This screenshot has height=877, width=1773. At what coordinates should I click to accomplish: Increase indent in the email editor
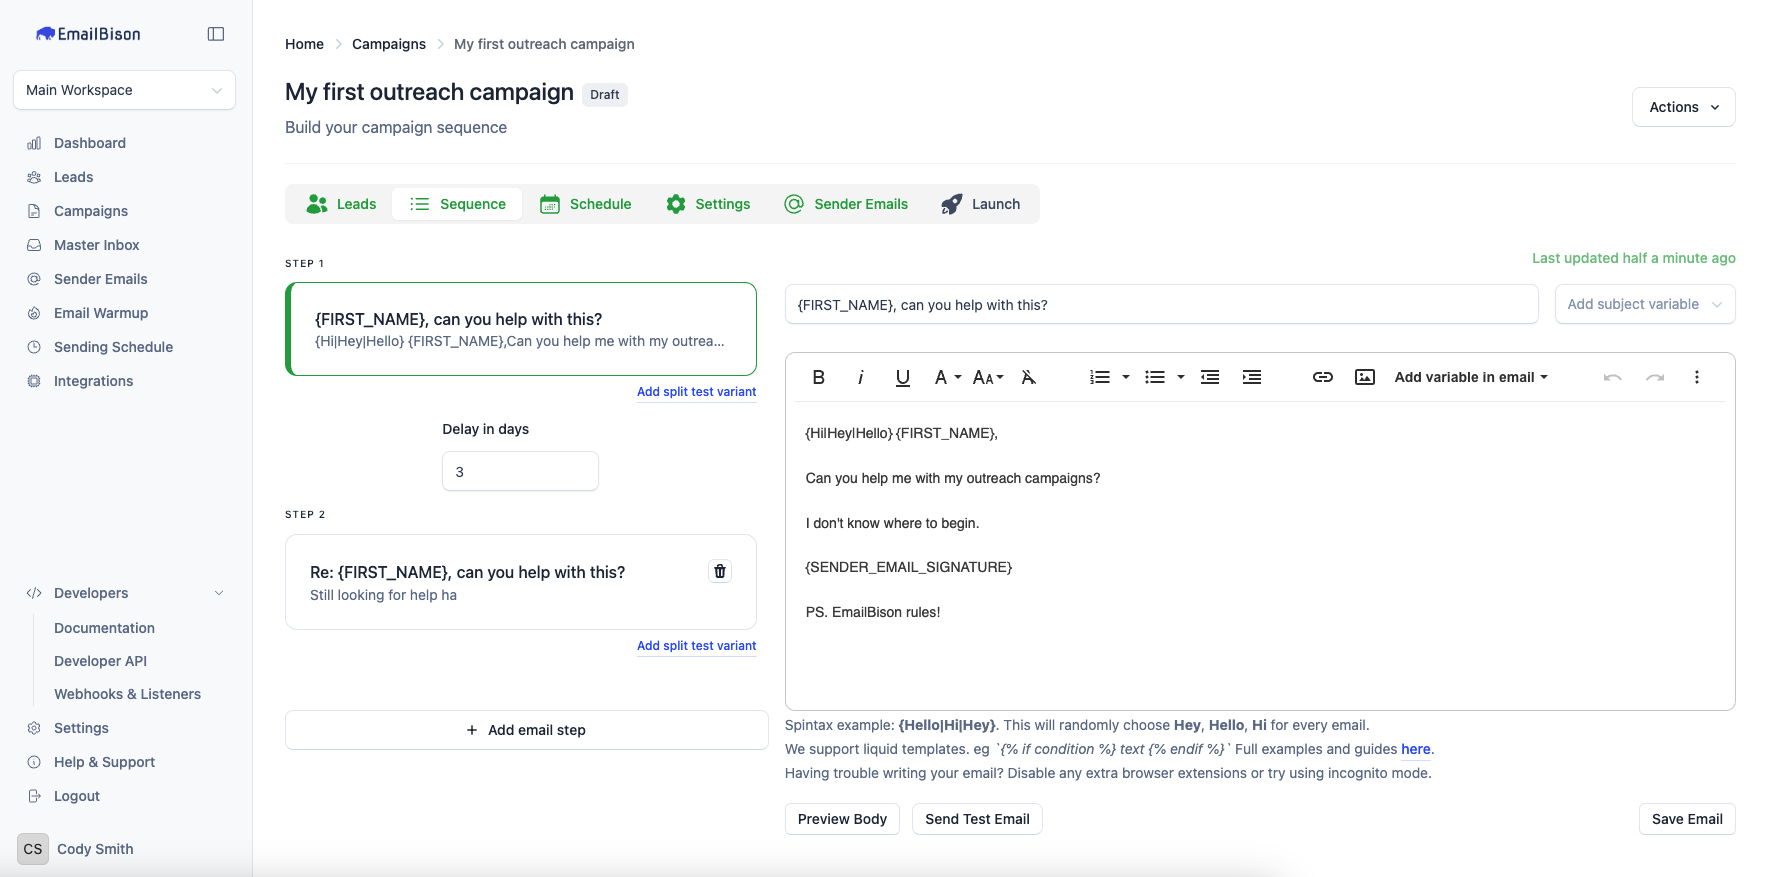[1251, 377]
